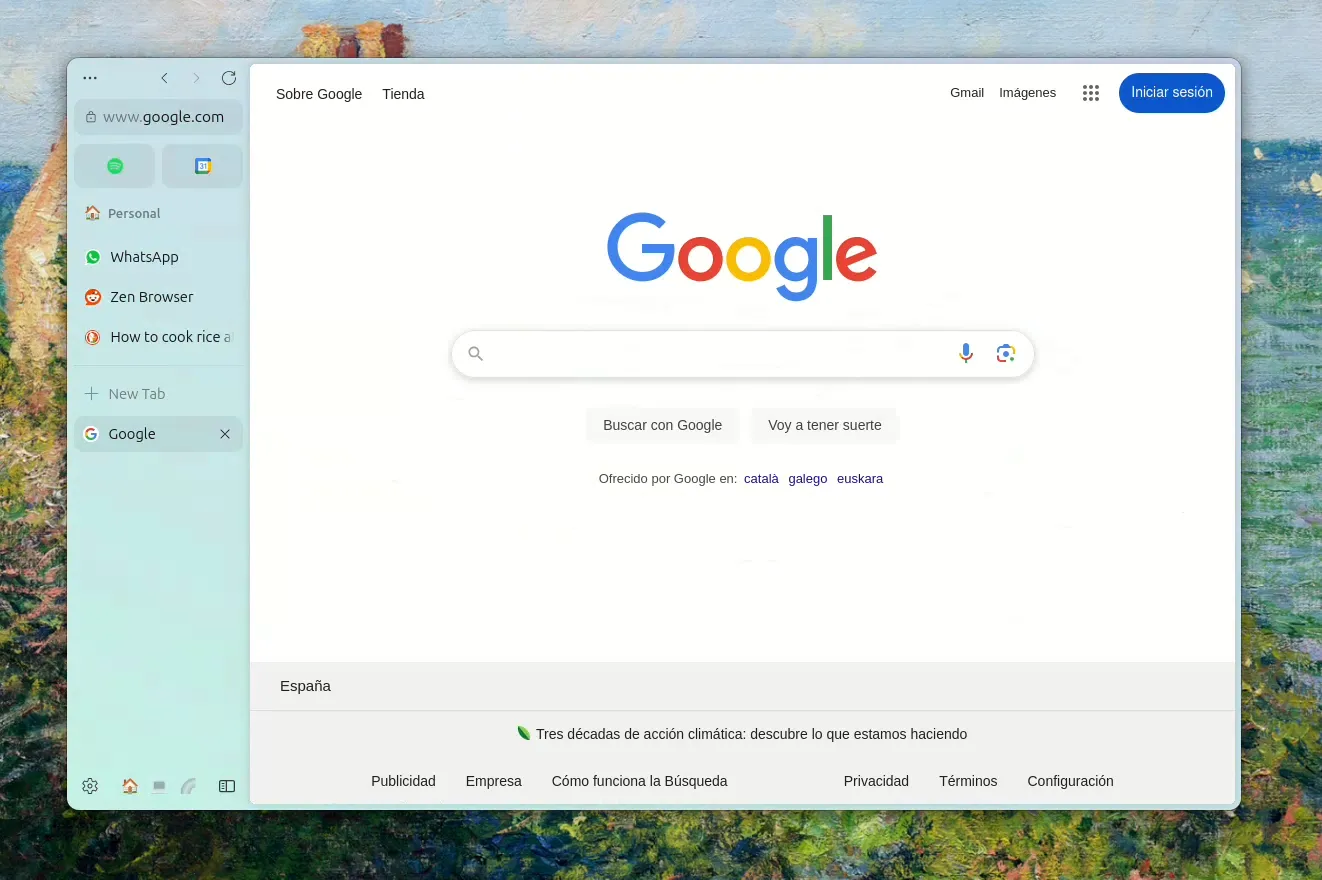1322x880 pixels.
Task: Open the Términos footer link
Action: (968, 781)
